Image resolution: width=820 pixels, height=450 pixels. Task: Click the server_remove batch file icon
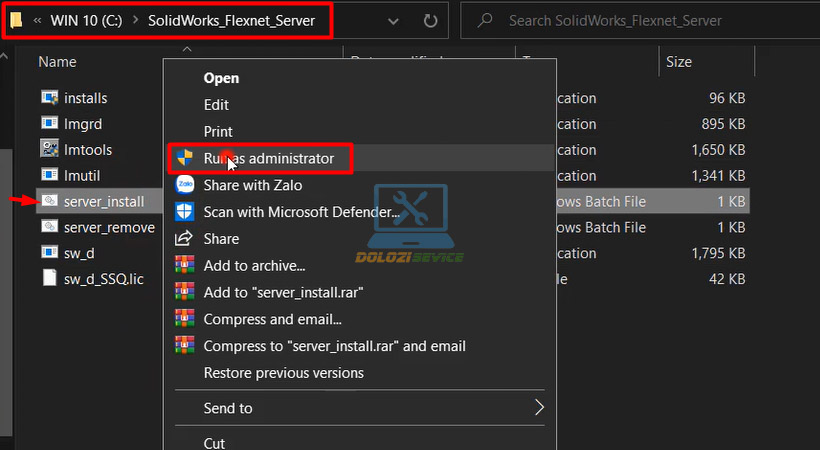pos(49,227)
